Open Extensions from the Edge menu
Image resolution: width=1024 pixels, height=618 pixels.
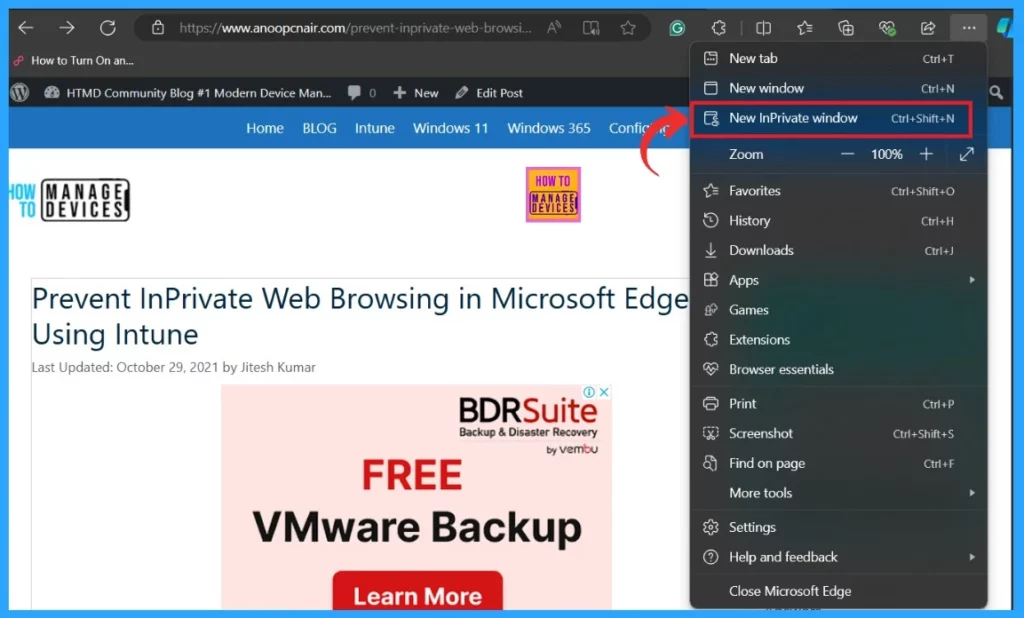(x=839, y=340)
